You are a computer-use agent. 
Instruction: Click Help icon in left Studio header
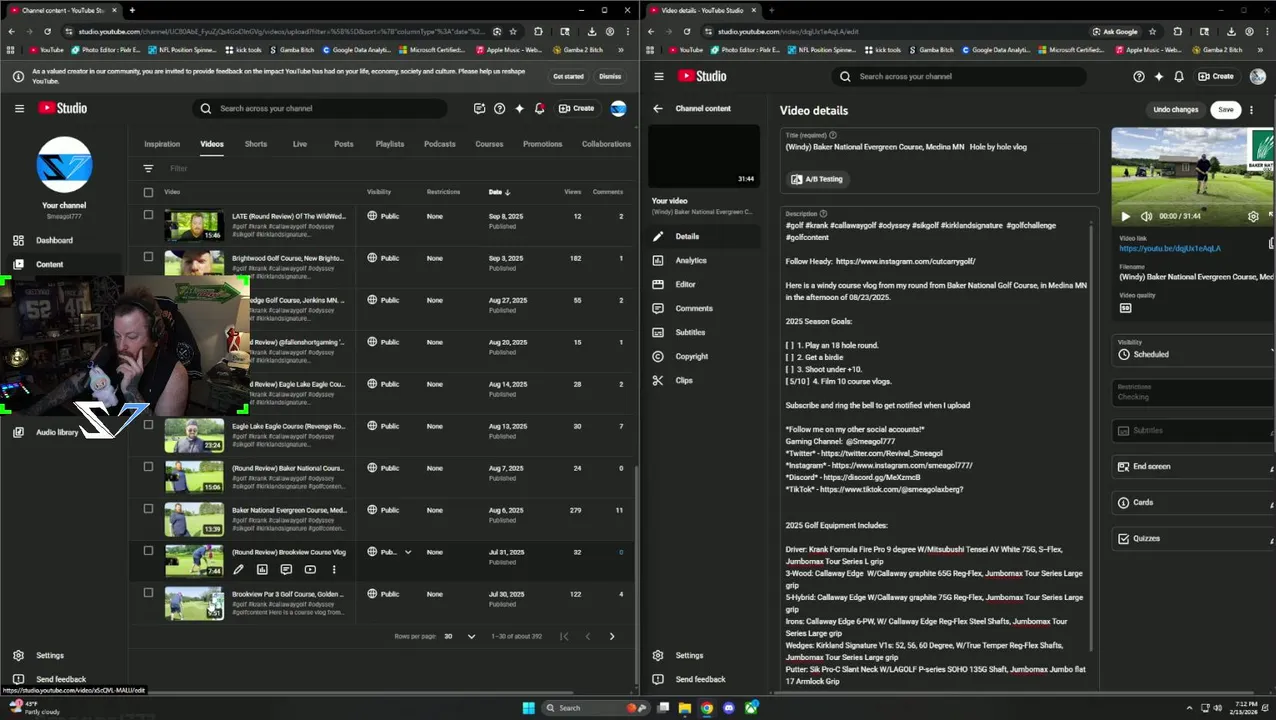pyautogui.click(x=499, y=108)
